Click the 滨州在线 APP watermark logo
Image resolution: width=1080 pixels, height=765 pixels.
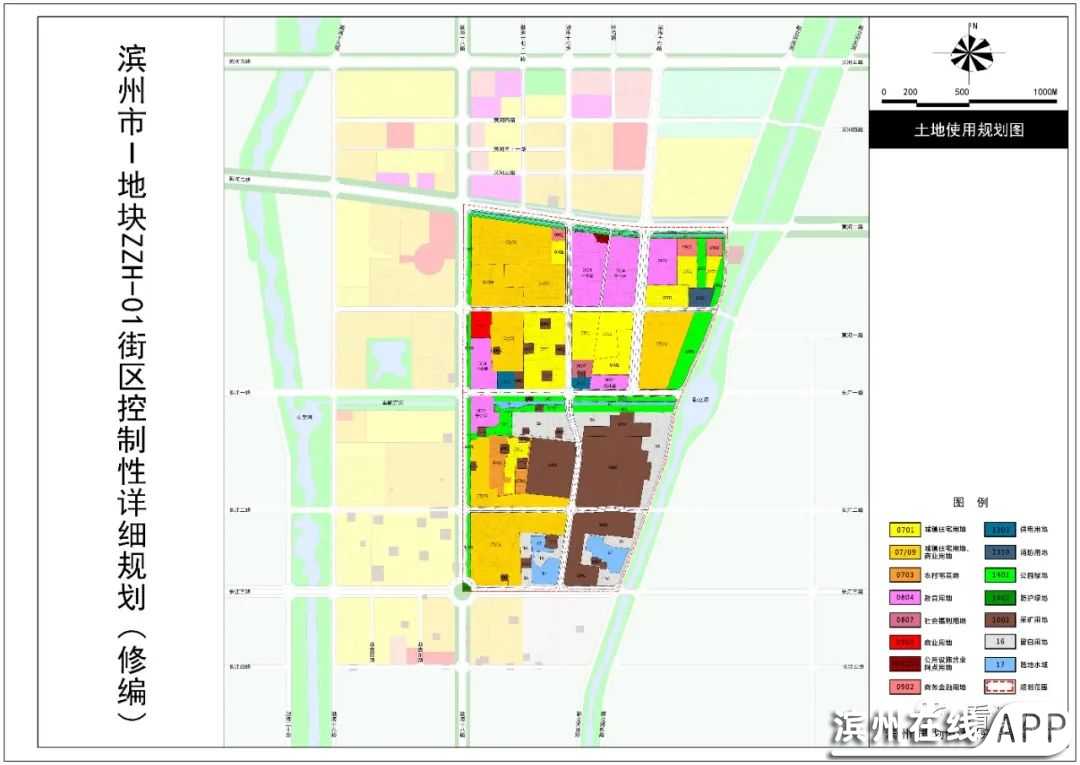(x=948, y=726)
